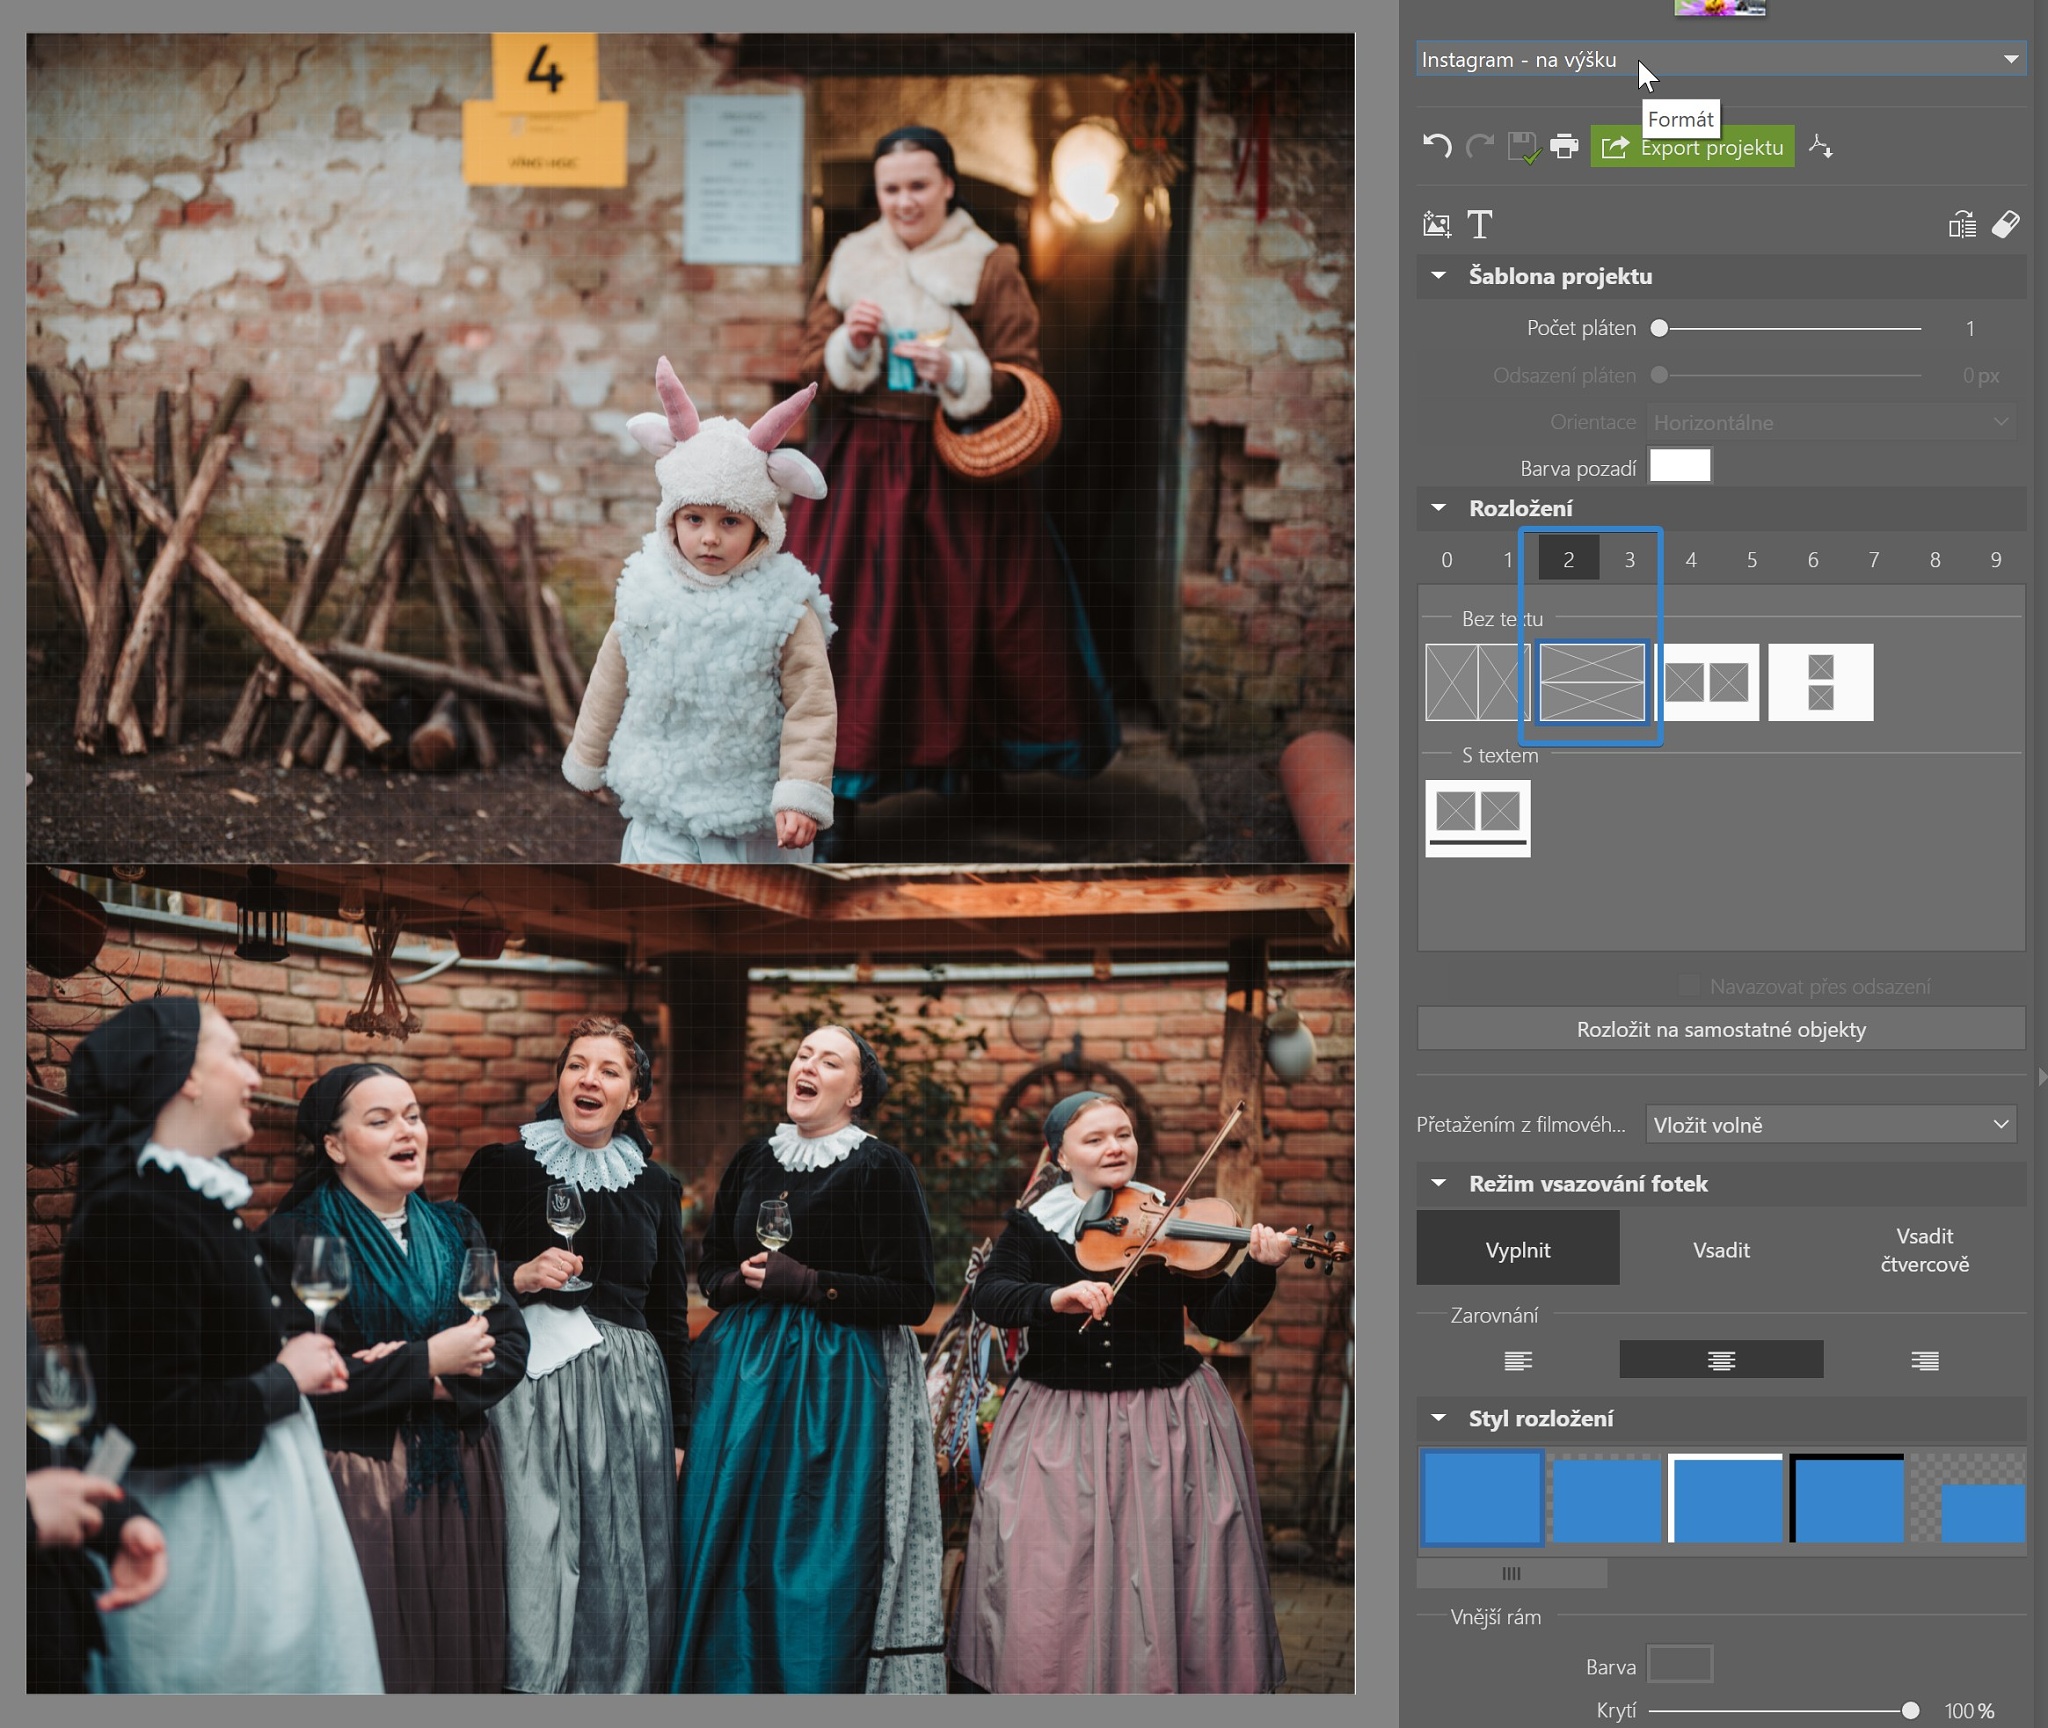Switch to layout group 0 in Rozložení

coord(1445,560)
